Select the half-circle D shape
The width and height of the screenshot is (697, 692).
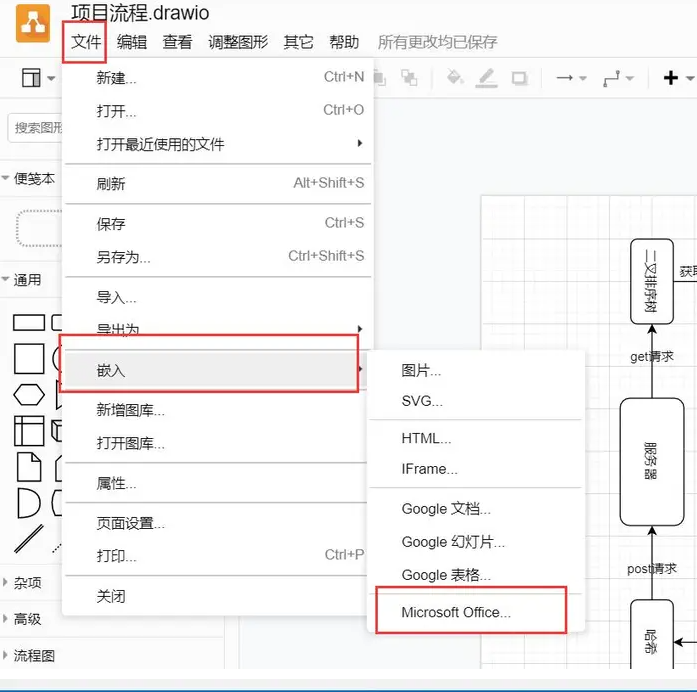click(x=29, y=503)
